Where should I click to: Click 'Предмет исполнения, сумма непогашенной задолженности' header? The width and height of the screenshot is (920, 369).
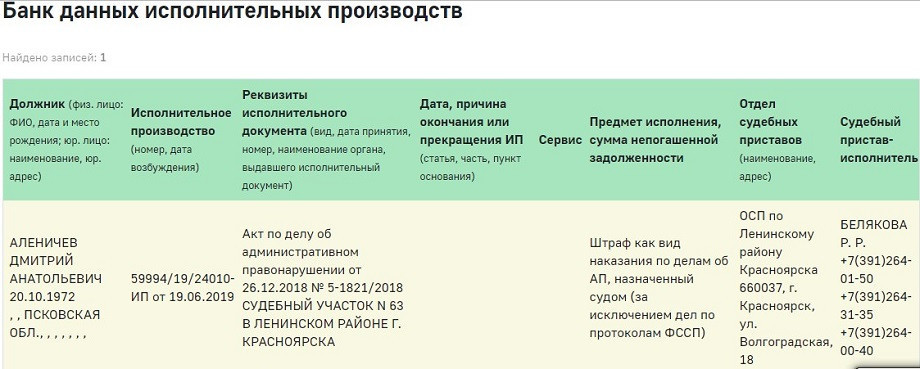(x=654, y=140)
